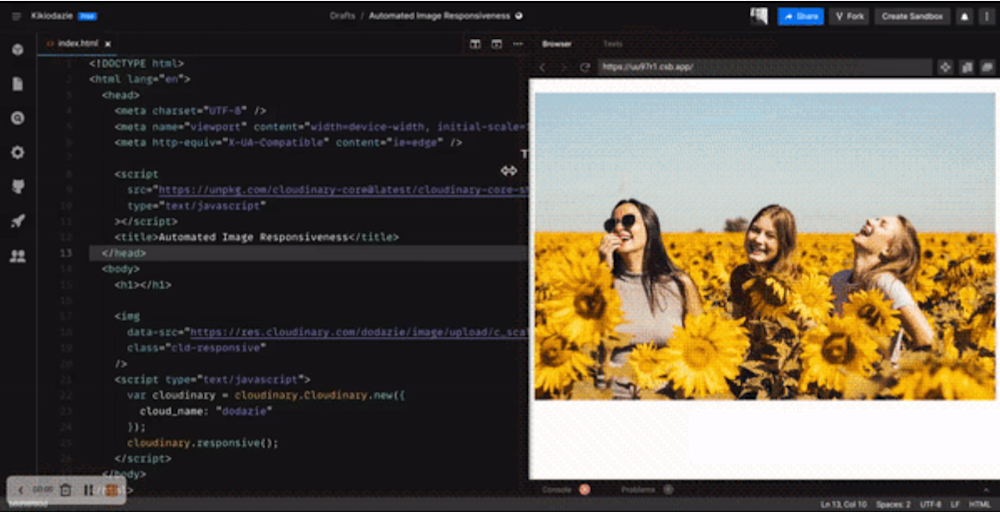This screenshot has height=512, width=1000.
Task: Click the Create Sandbox button
Action: click(x=912, y=16)
